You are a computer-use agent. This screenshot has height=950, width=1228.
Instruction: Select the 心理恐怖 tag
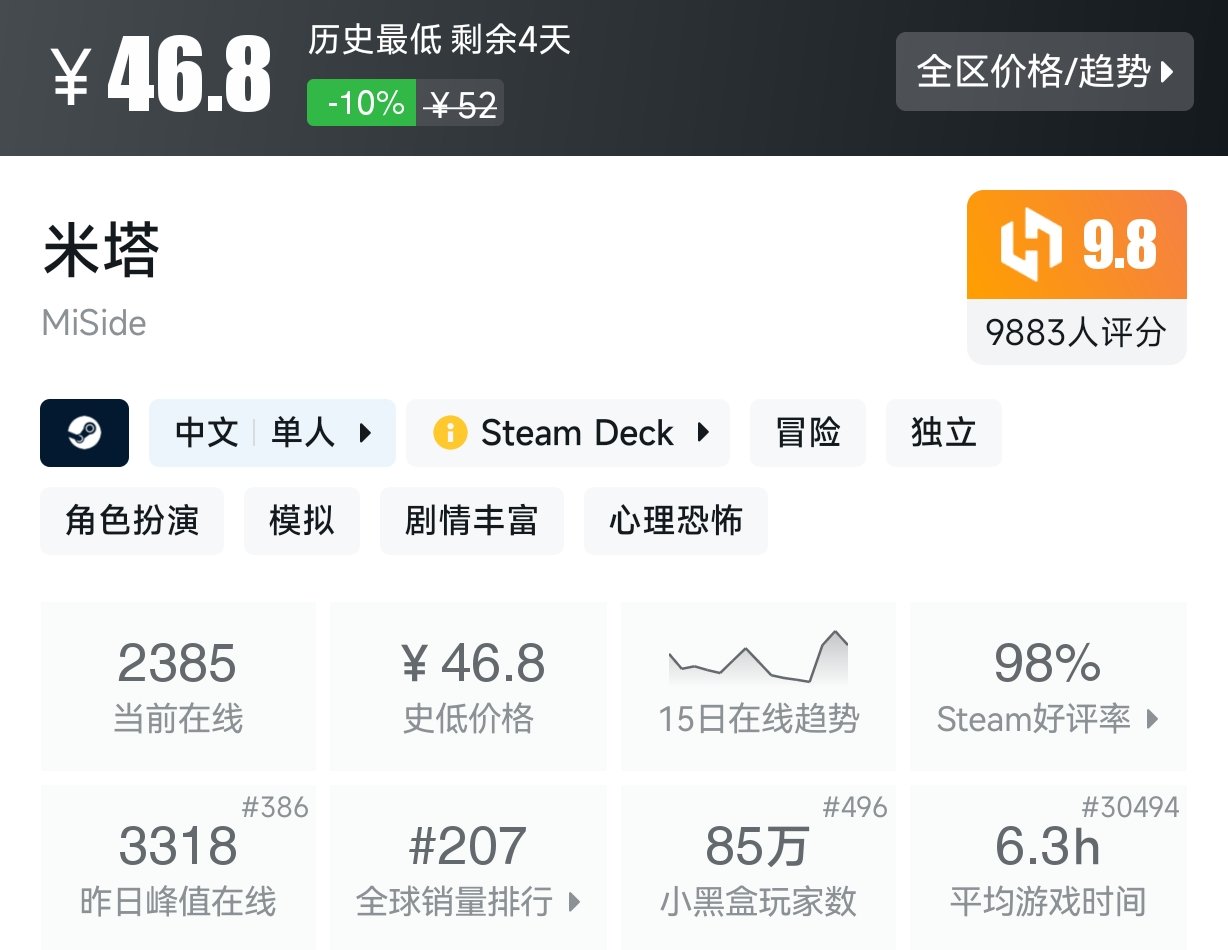[x=675, y=520]
